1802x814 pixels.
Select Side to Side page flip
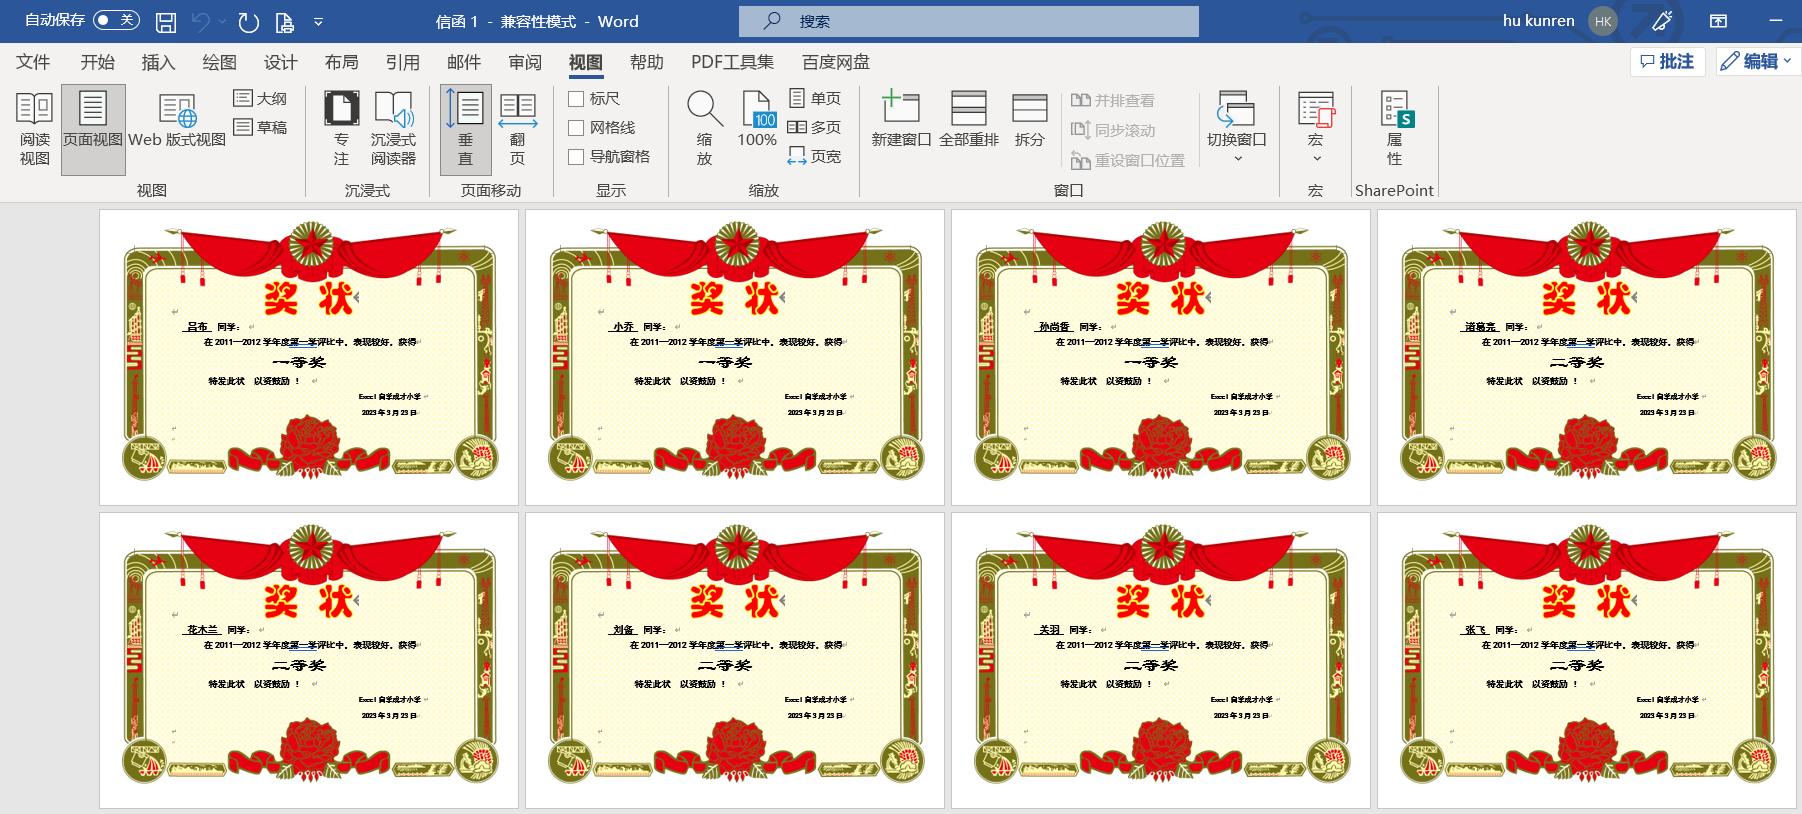click(517, 129)
